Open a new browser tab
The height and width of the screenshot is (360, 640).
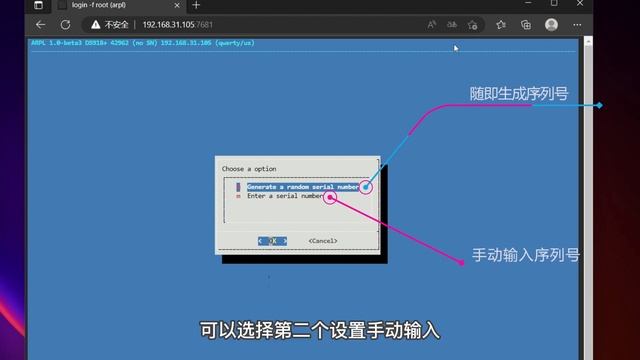pos(196,5)
